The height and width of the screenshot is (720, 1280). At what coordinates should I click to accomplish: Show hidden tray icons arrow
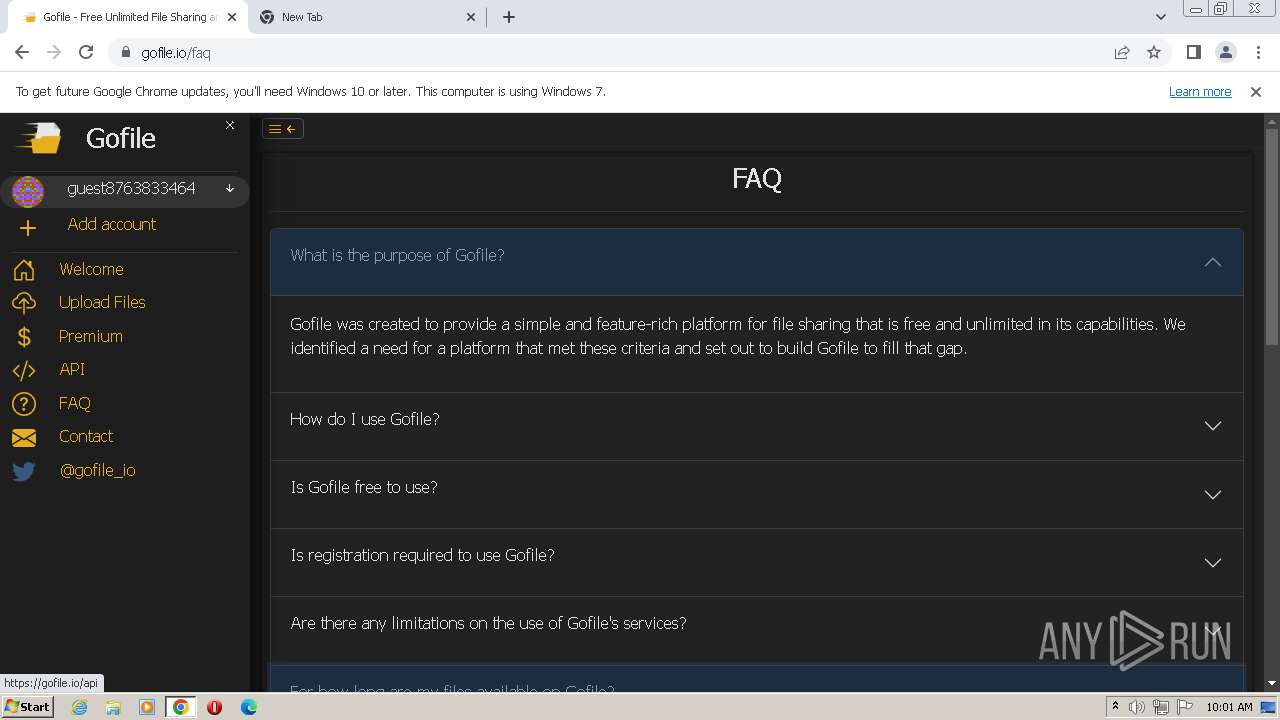(1115, 706)
